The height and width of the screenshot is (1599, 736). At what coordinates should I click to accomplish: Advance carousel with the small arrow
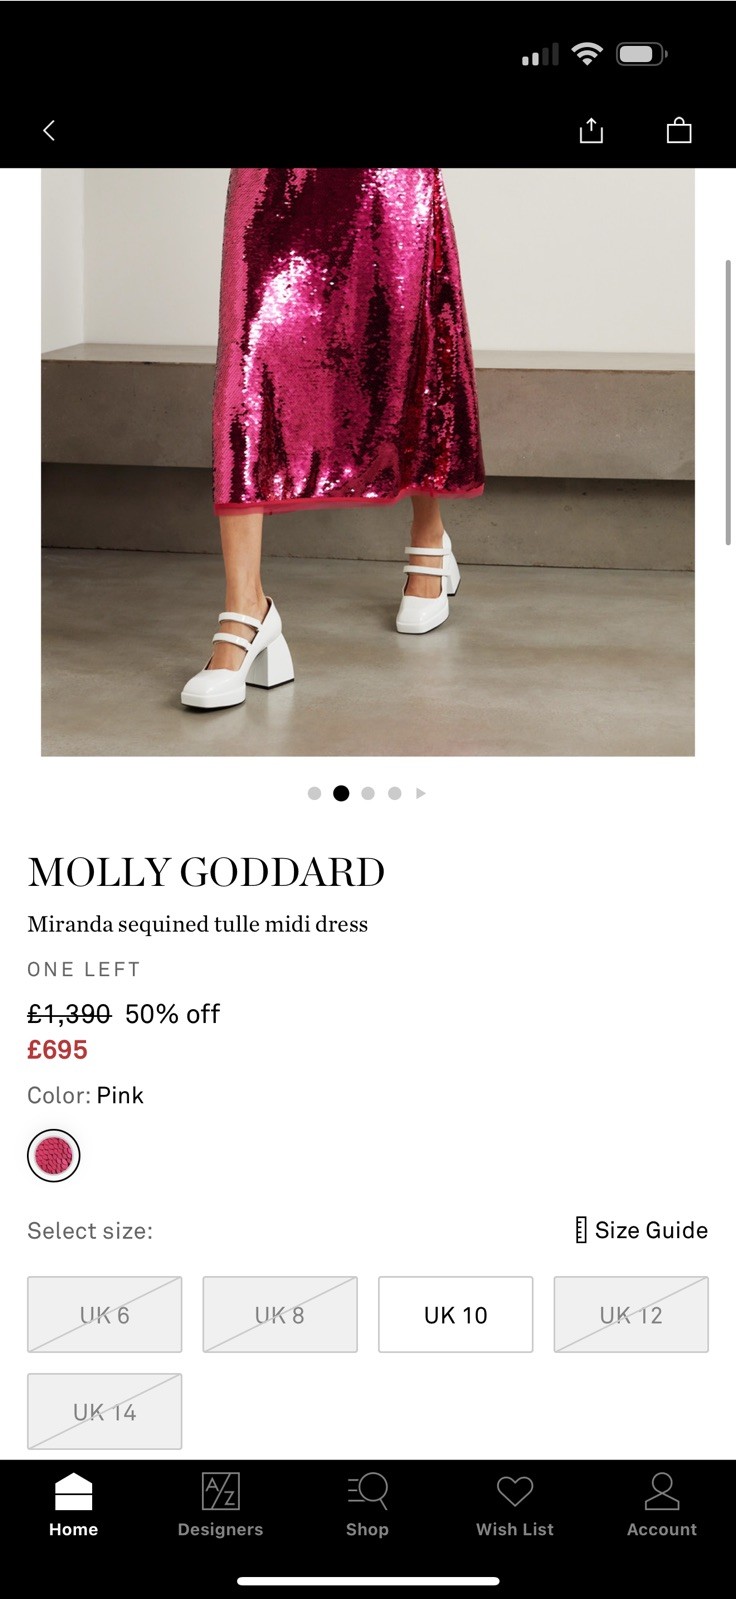click(x=421, y=793)
